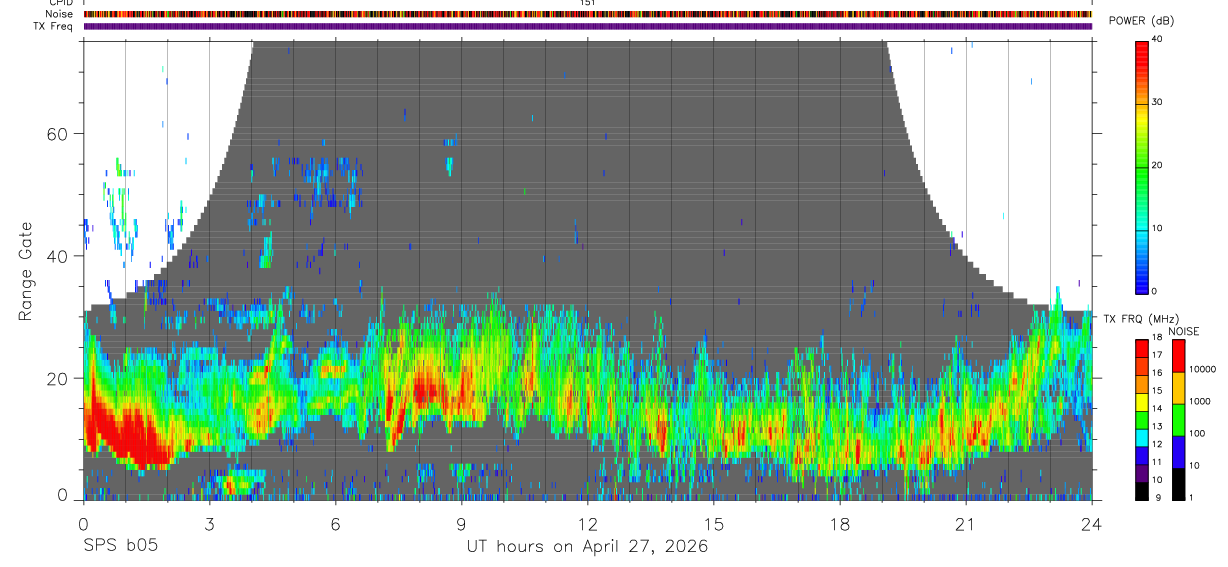Viewport: 1228px width, 567px height.
Task: Click the 0 UT hour axis label
Action: (84, 523)
